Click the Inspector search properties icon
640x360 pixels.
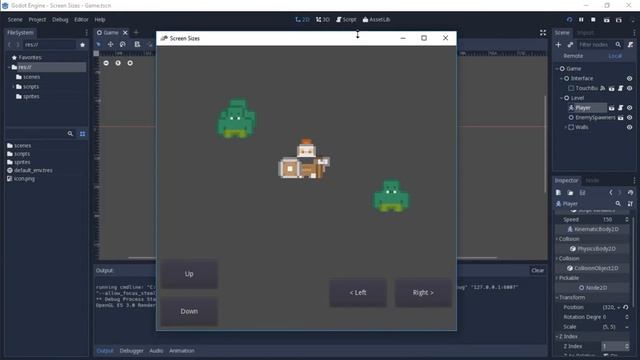pos(618,204)
